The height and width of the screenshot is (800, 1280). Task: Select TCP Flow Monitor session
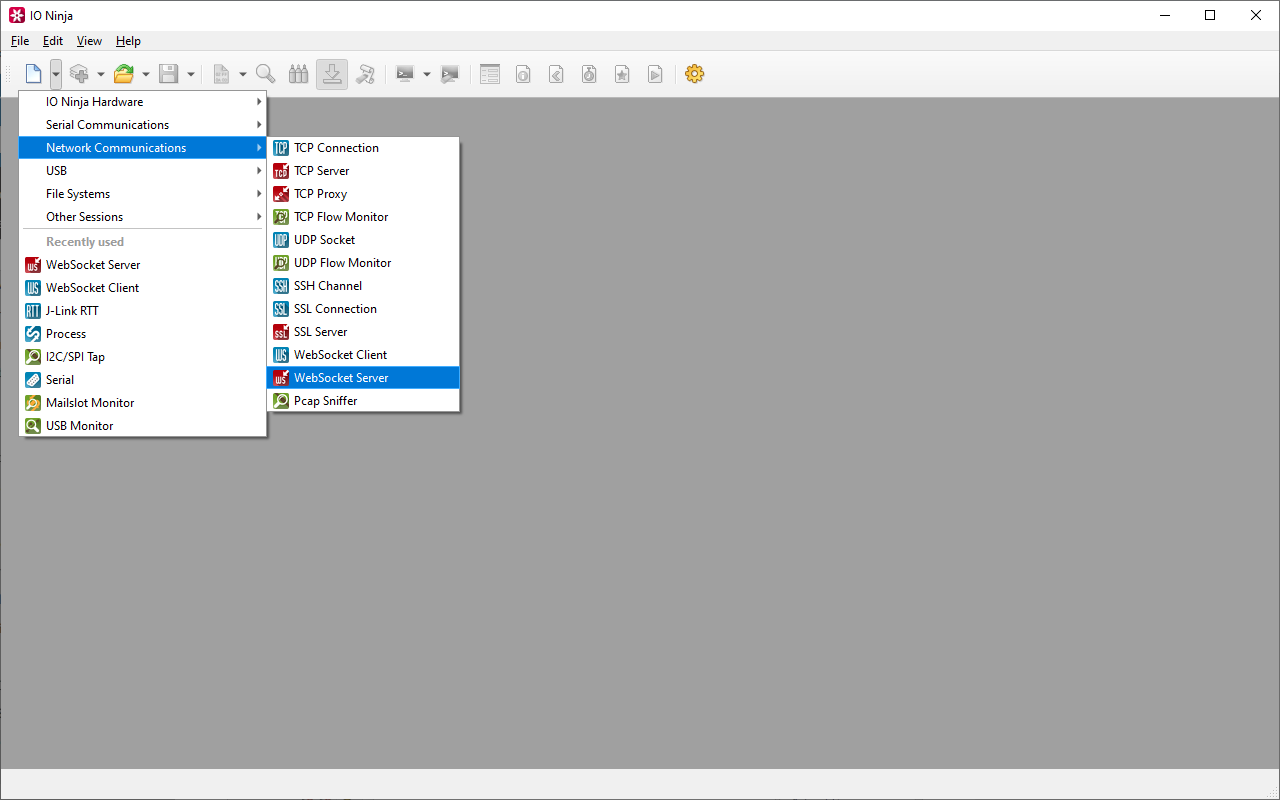point(364,217)
